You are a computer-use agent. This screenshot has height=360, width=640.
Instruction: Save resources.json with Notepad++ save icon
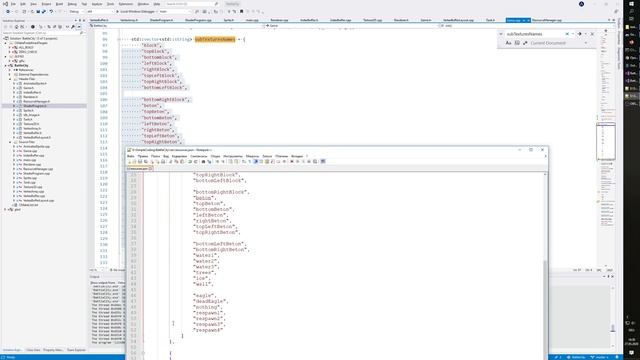click(x=140, y=162)
